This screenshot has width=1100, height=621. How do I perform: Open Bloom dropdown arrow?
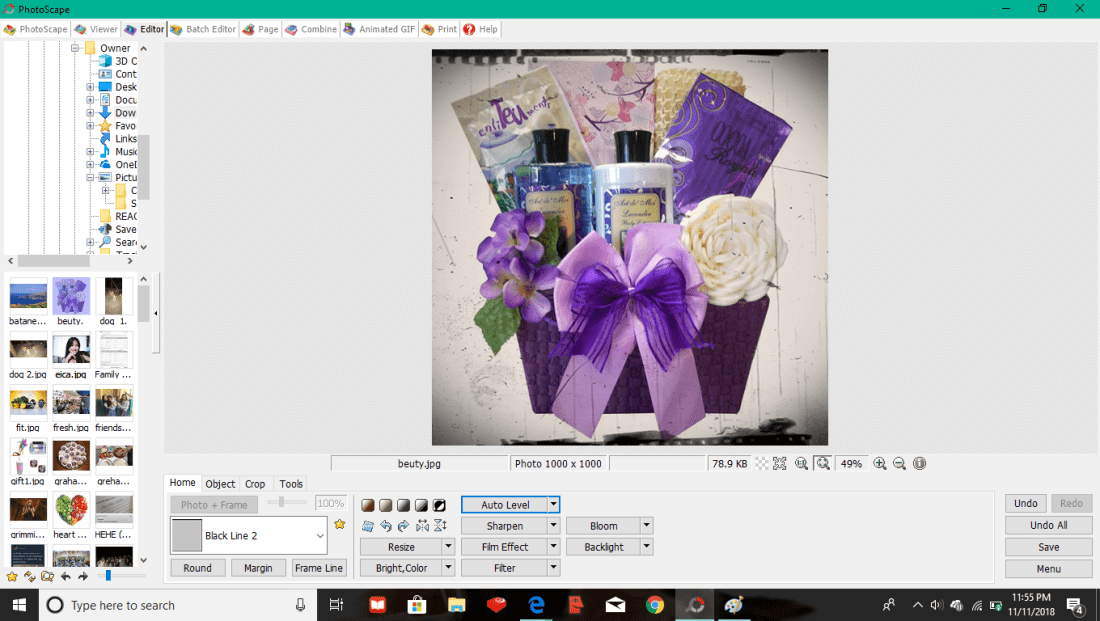pos(647,526)
